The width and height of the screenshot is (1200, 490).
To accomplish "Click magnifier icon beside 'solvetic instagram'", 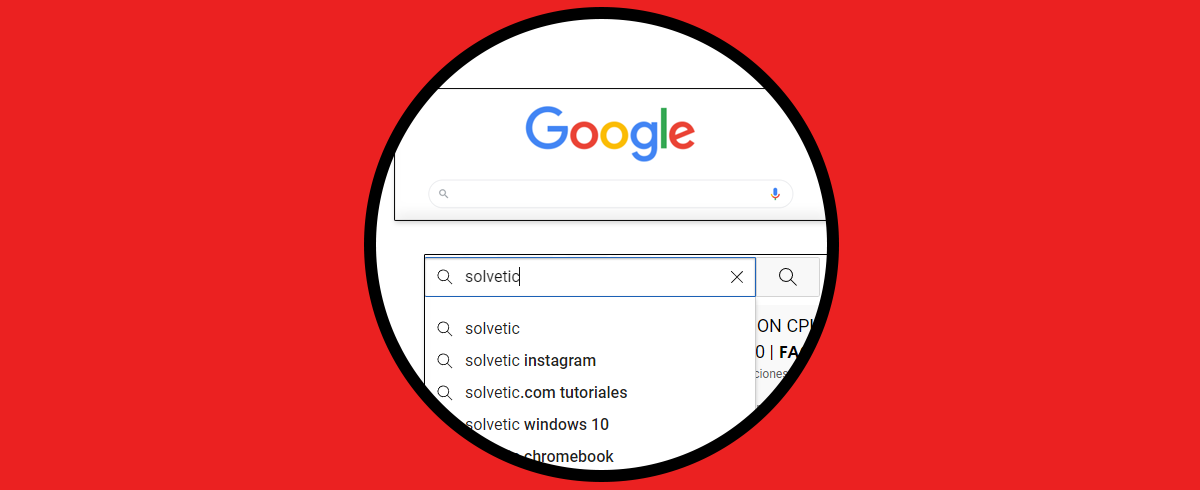I will pos(444,360).
